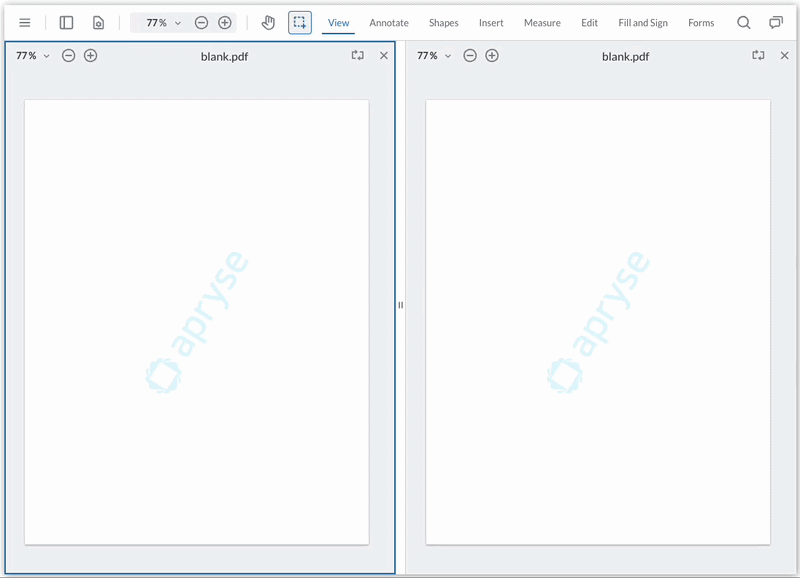Open the Forms tab
The height and width of the screenshot is (578, 800).
point(701,22)
